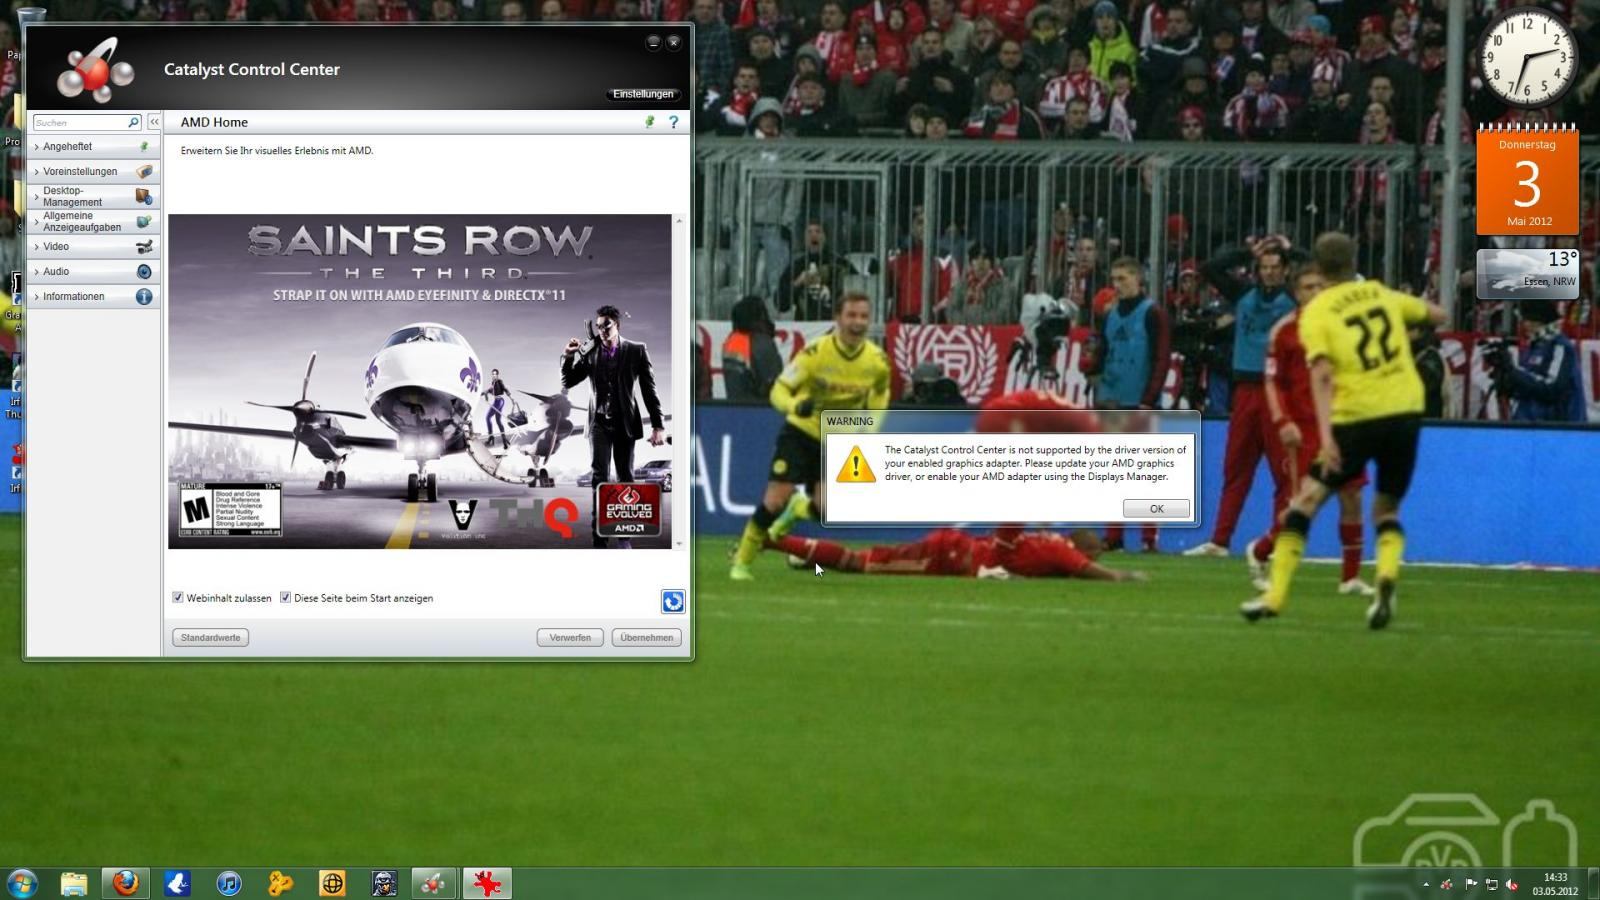Open the Einstellungen menu
The height and width of the screenshot is (900, 1600).
point(643,94)
